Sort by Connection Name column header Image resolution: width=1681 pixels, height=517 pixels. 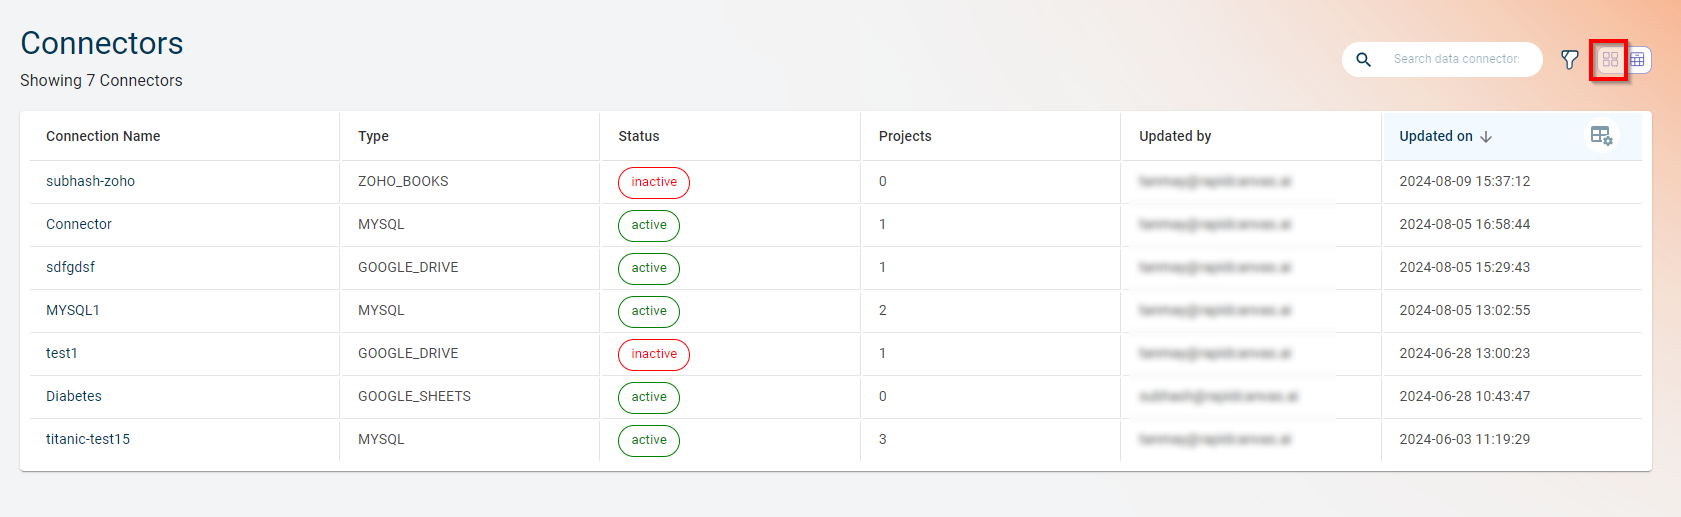(x=103, y=136)
